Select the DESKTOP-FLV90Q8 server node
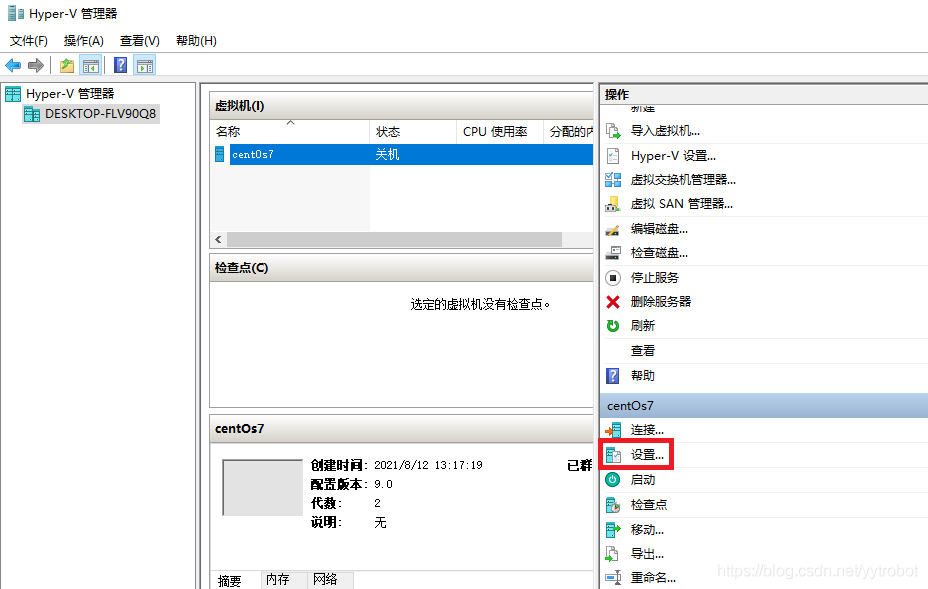The height and width of the screenshot is (589, 928). [x=100, y=114]
